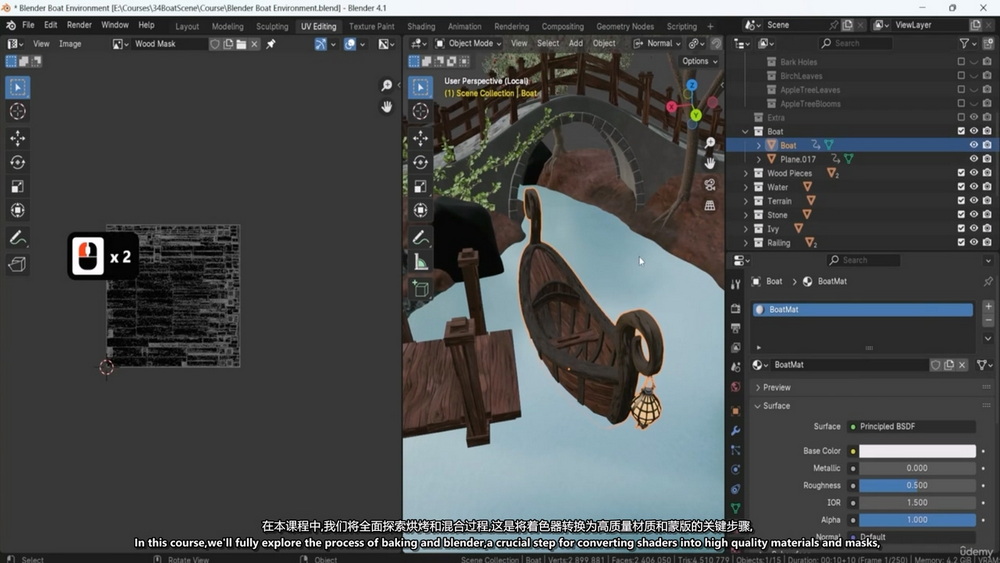Select the BoatMat material slot
Viewport: 1000px width, 563px height.
(862, 309)
